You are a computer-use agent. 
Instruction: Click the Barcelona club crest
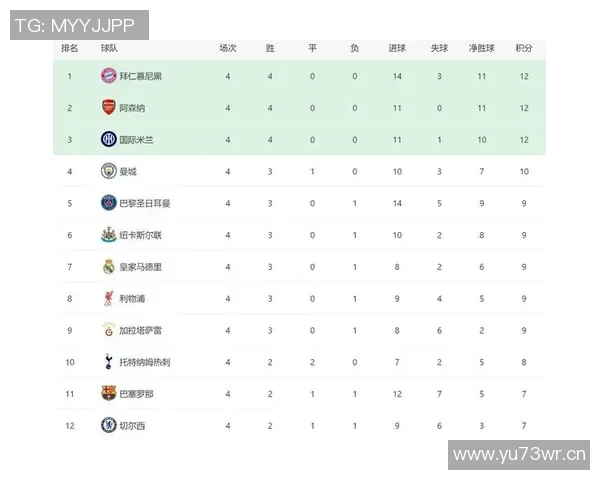pyautogui.click(x=108, y=394)
